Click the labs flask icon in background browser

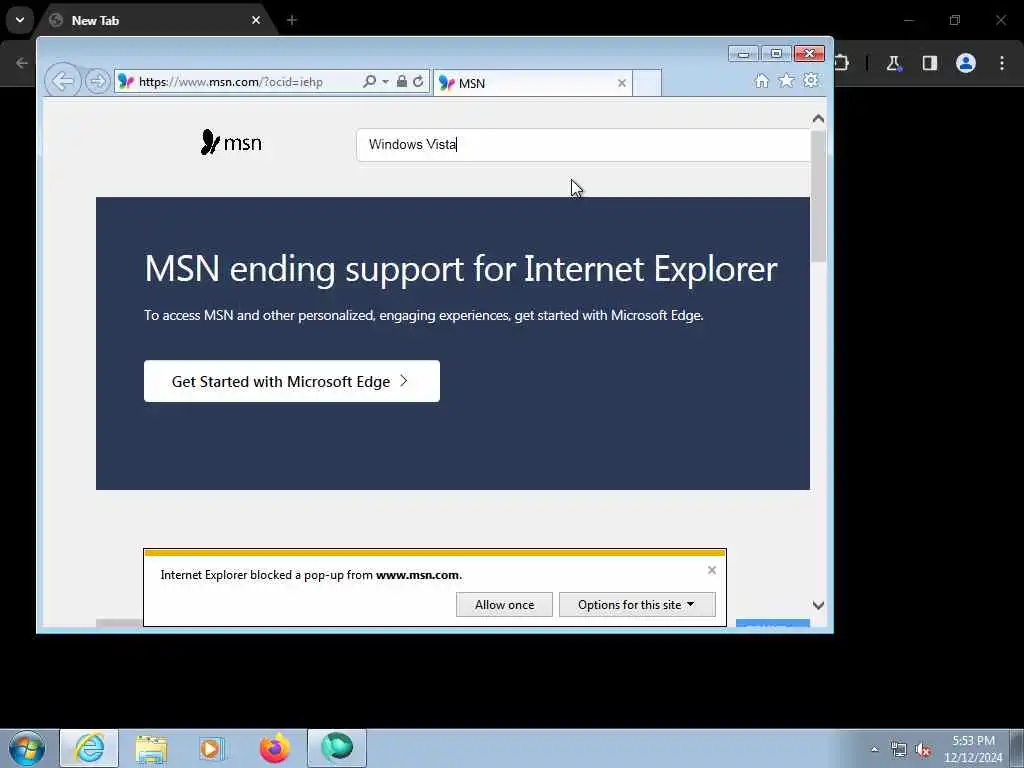tap(893, 63)
